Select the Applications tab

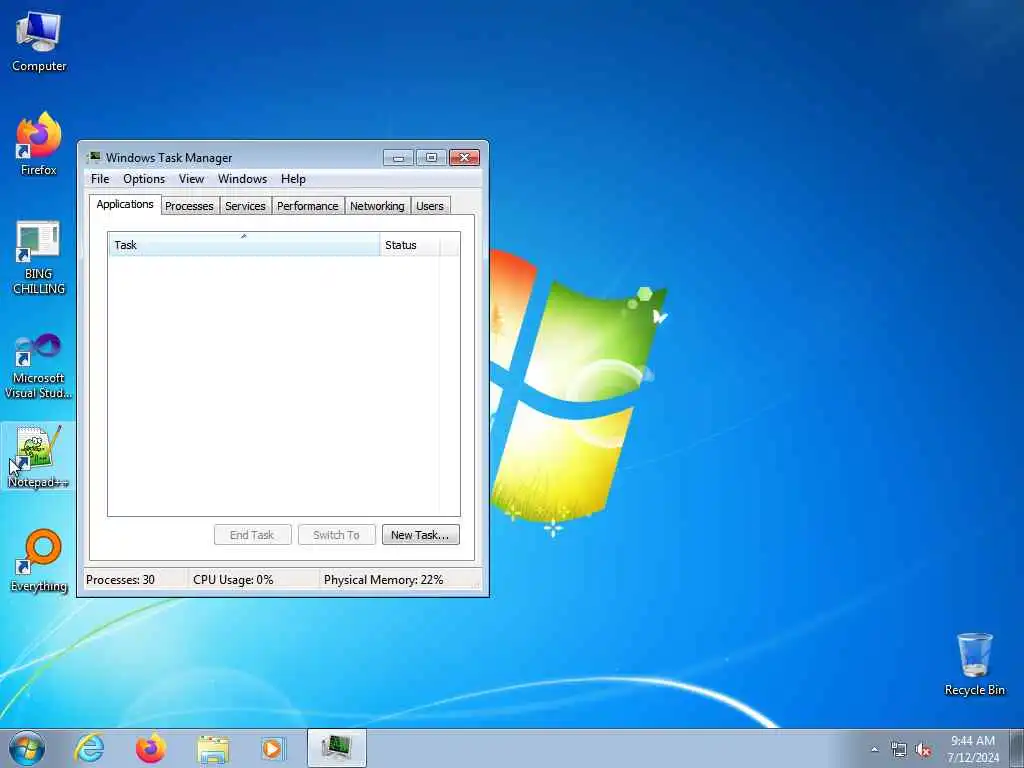[125, 204]
